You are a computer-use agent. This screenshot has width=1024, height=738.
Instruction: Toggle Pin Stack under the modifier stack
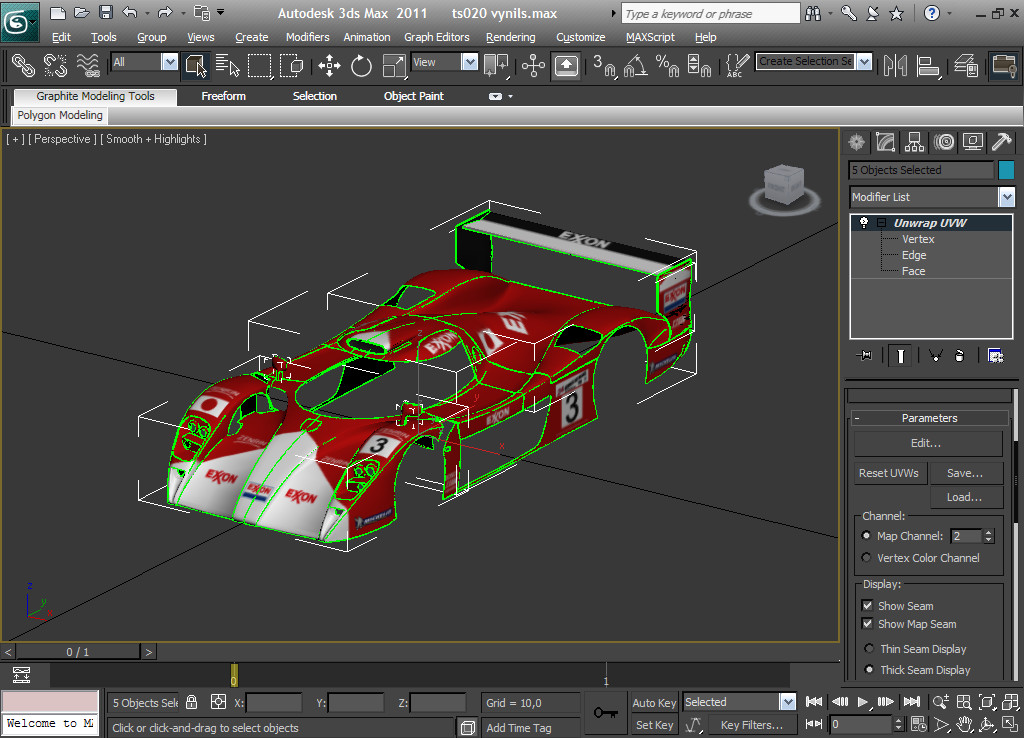(865, 355)
